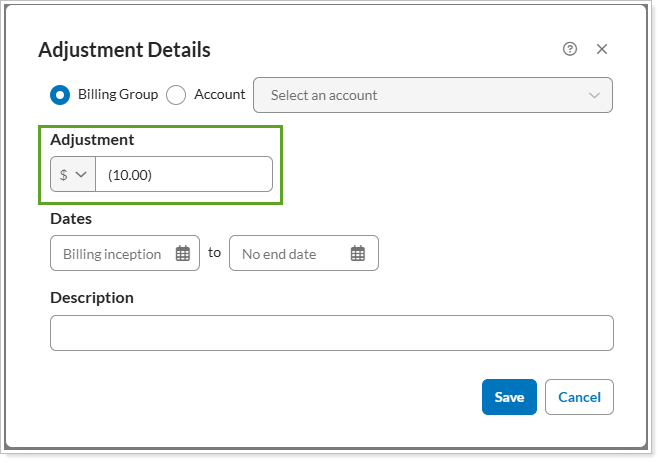Click the Adjustment Details title heading
The image size is (661, 463).
coord(124,50)
